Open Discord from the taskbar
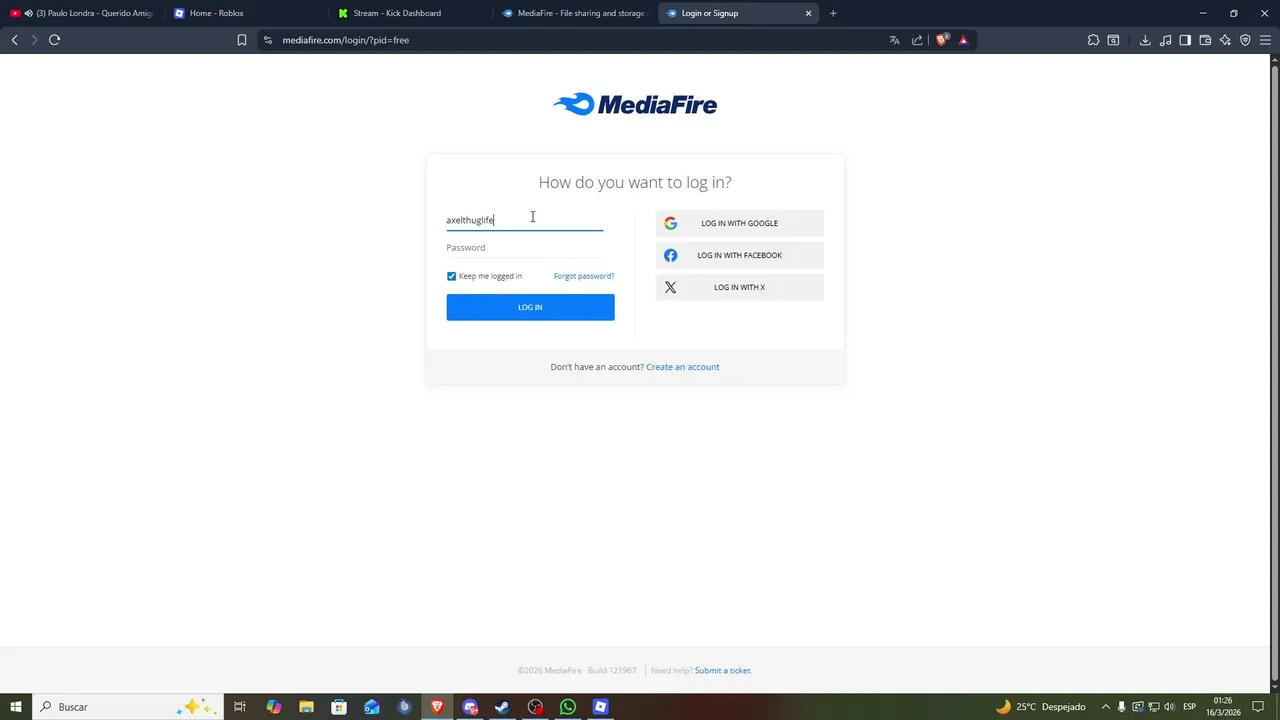Screen dimensions: 1280x720 tap(470, 707)
